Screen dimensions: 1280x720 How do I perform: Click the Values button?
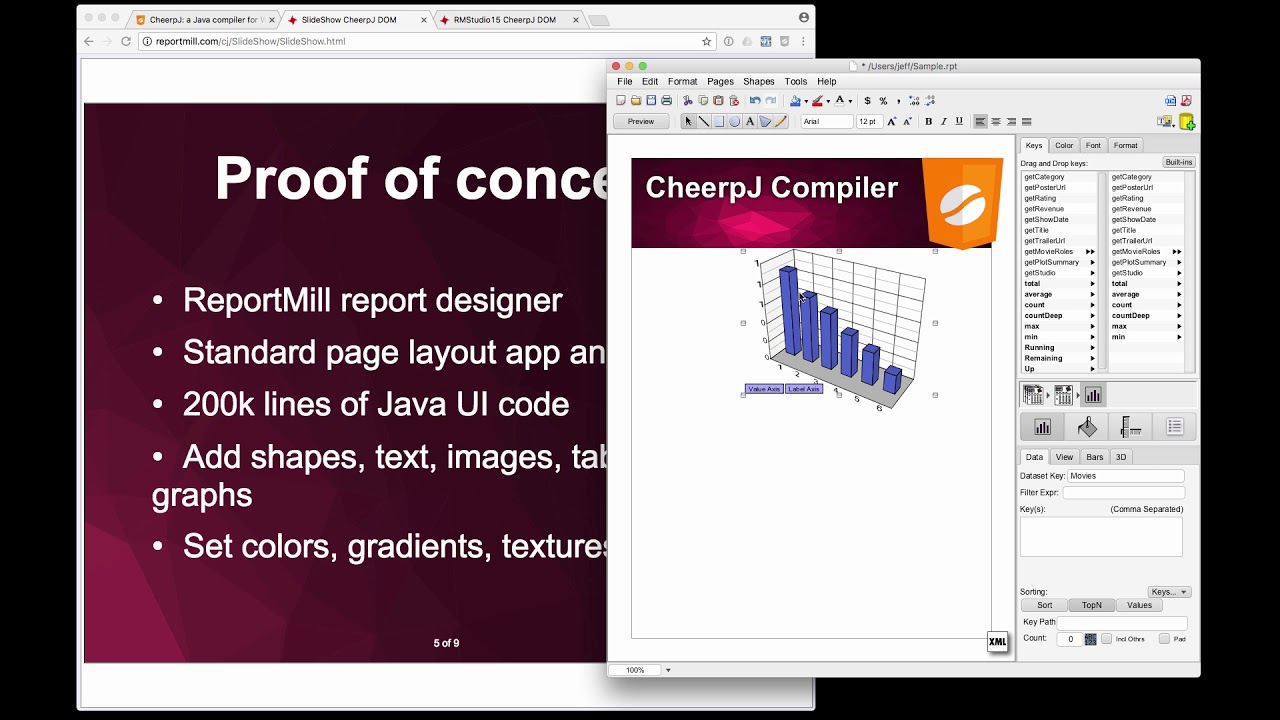click(1139, 605)
